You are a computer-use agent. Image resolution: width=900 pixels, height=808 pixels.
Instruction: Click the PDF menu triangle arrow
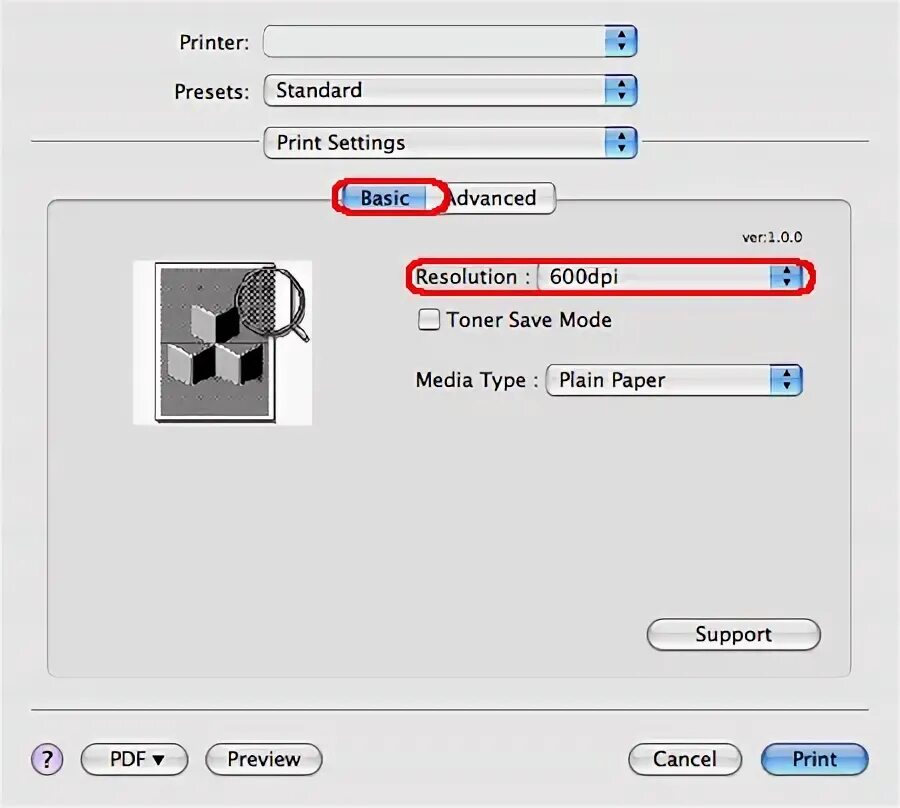pos(158,760)
